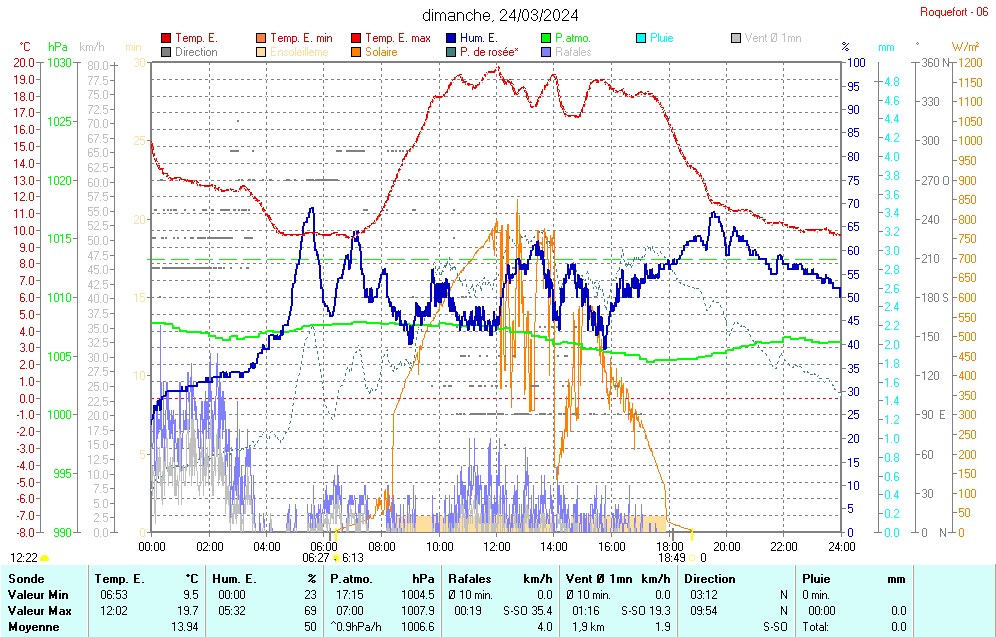
Task: Click the 18:49 sunset time text
Action: [x=672, y=558]
